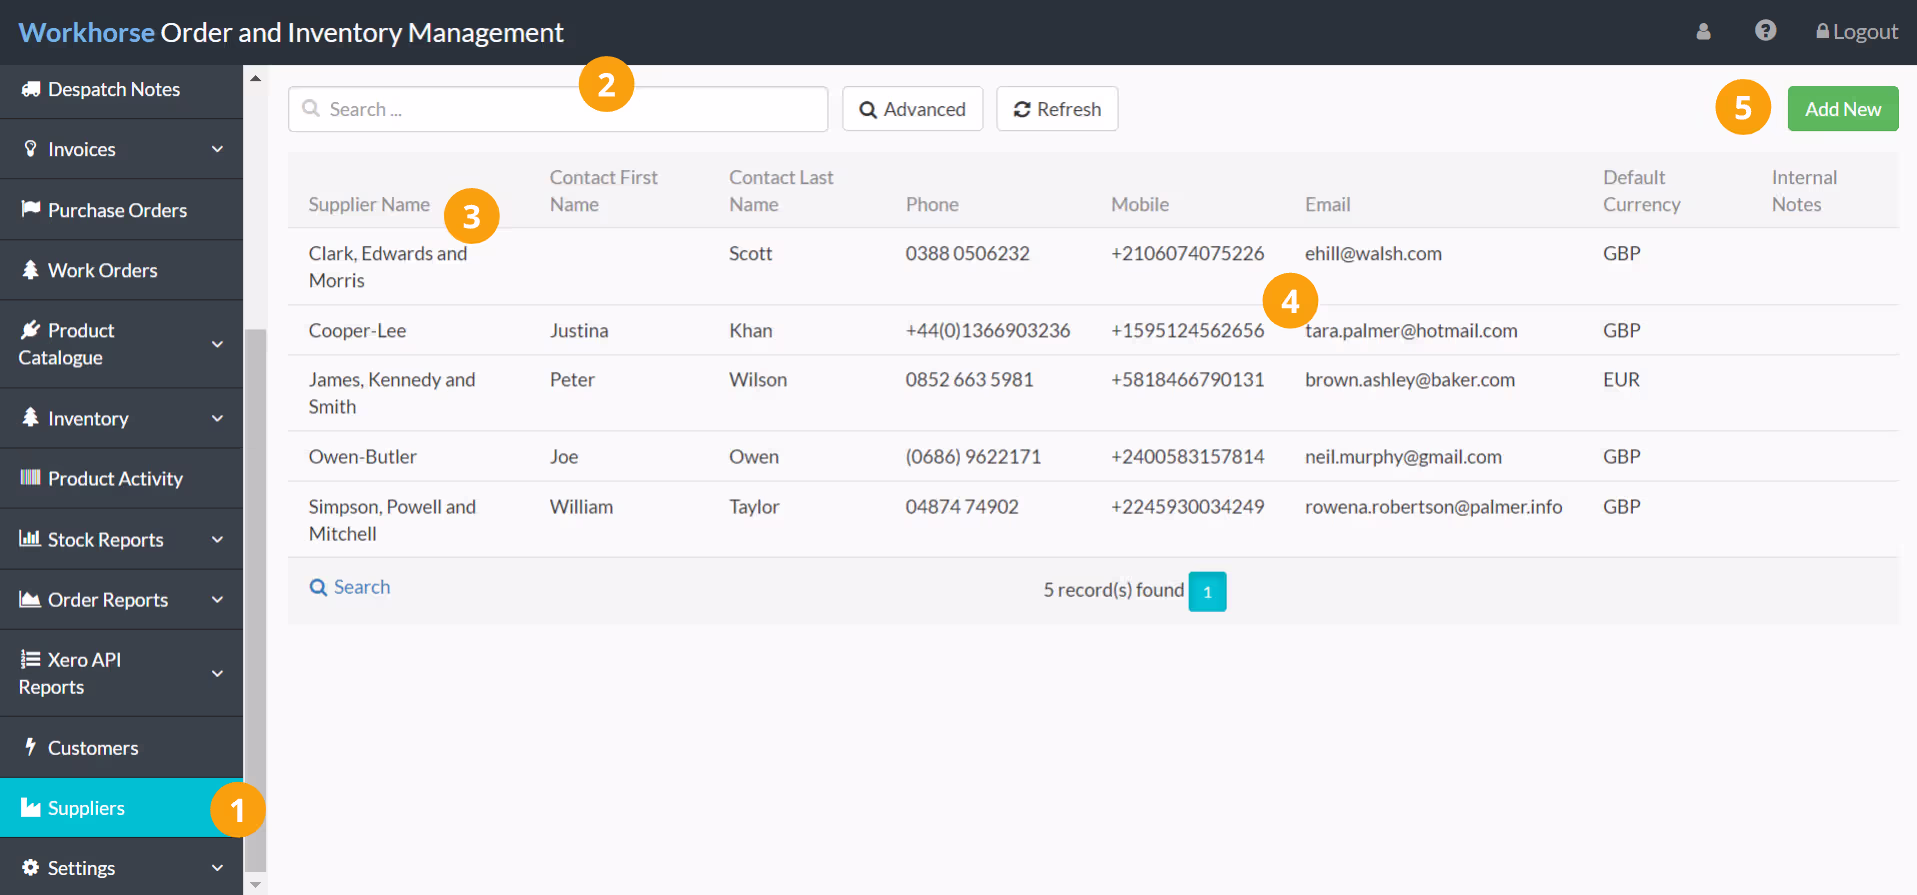
Task: Click the Order Reports area chart icon
Action: (x=31, y=599)
